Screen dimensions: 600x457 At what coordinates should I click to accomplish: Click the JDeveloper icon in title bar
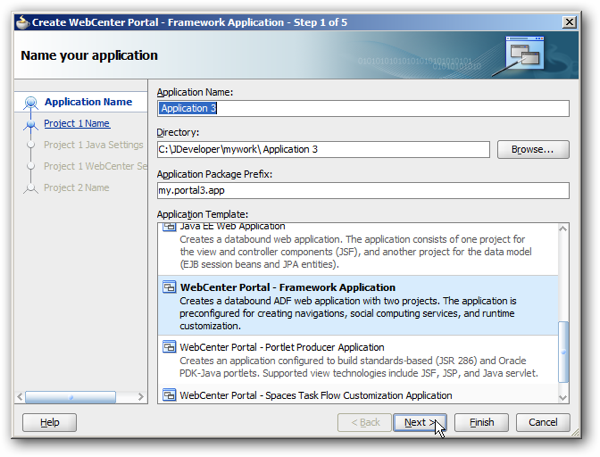23,22
